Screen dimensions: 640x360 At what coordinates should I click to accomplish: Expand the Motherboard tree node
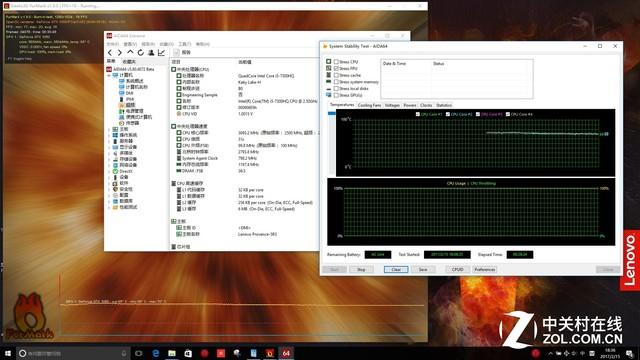click(x=109, y=129)
